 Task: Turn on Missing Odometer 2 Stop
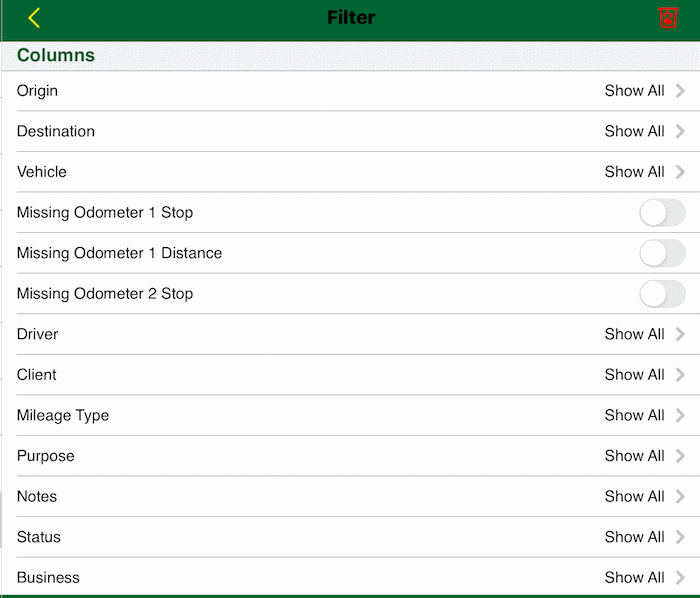click(x=662, y=294)
